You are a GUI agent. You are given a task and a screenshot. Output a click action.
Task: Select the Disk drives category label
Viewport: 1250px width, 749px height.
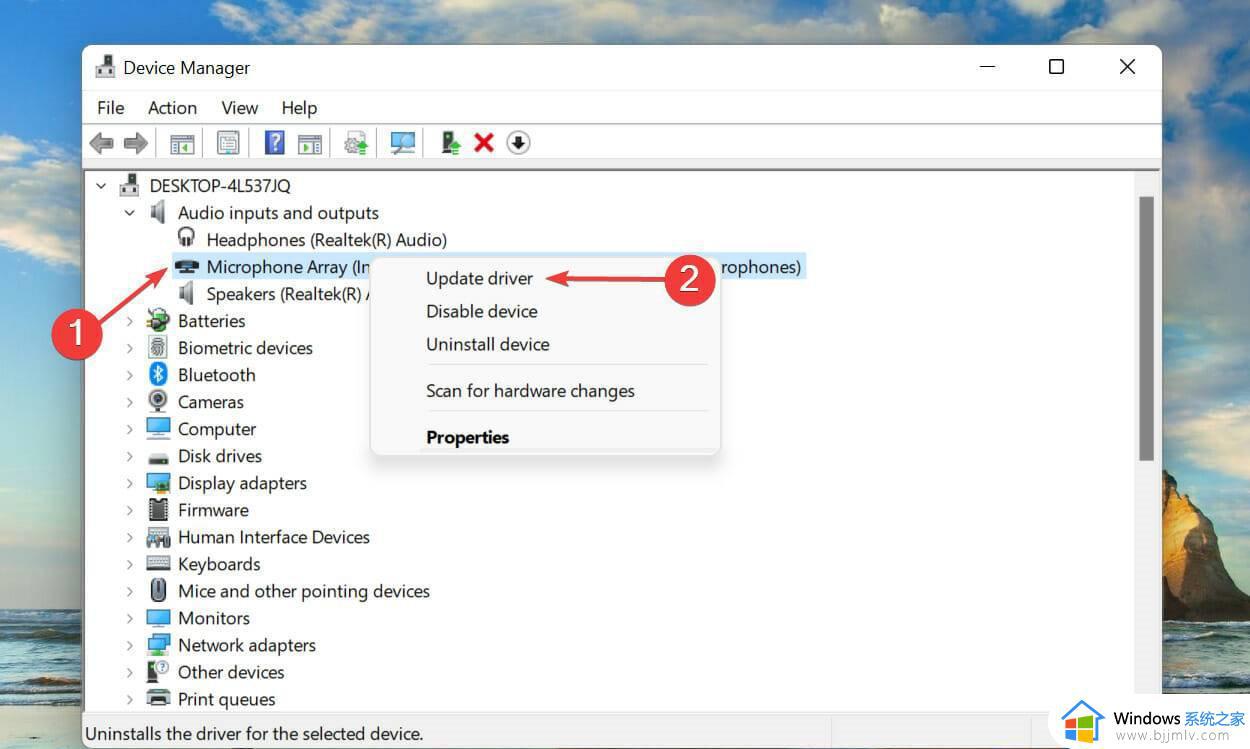219,456
